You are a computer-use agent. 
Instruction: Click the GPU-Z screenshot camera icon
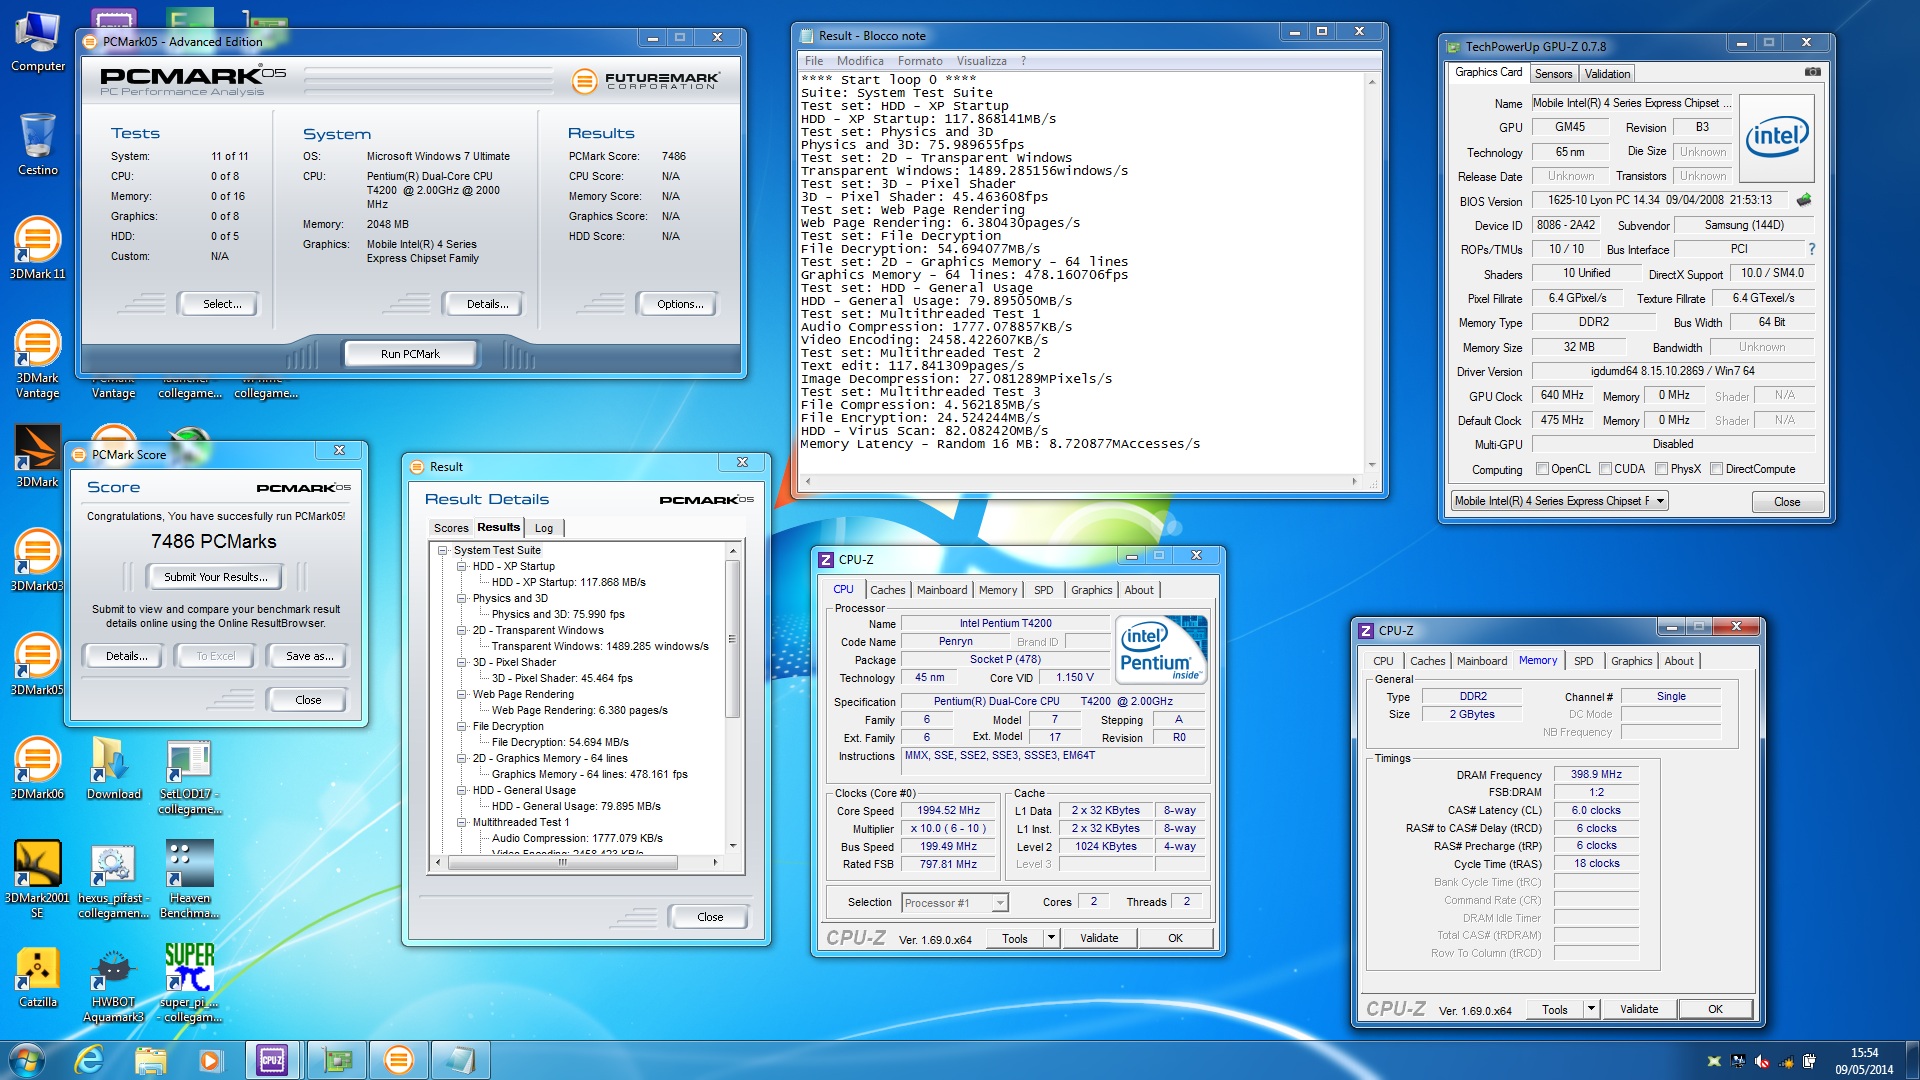pyautogui.click(x=1812, y=72)
